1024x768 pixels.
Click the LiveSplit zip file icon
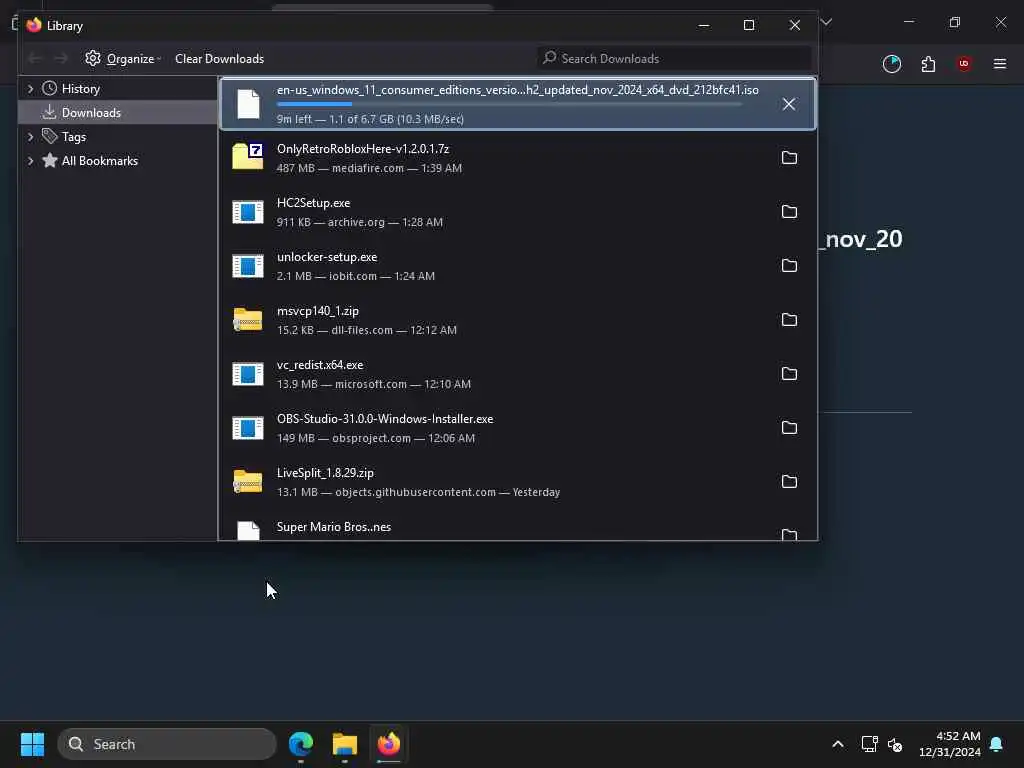248,481
